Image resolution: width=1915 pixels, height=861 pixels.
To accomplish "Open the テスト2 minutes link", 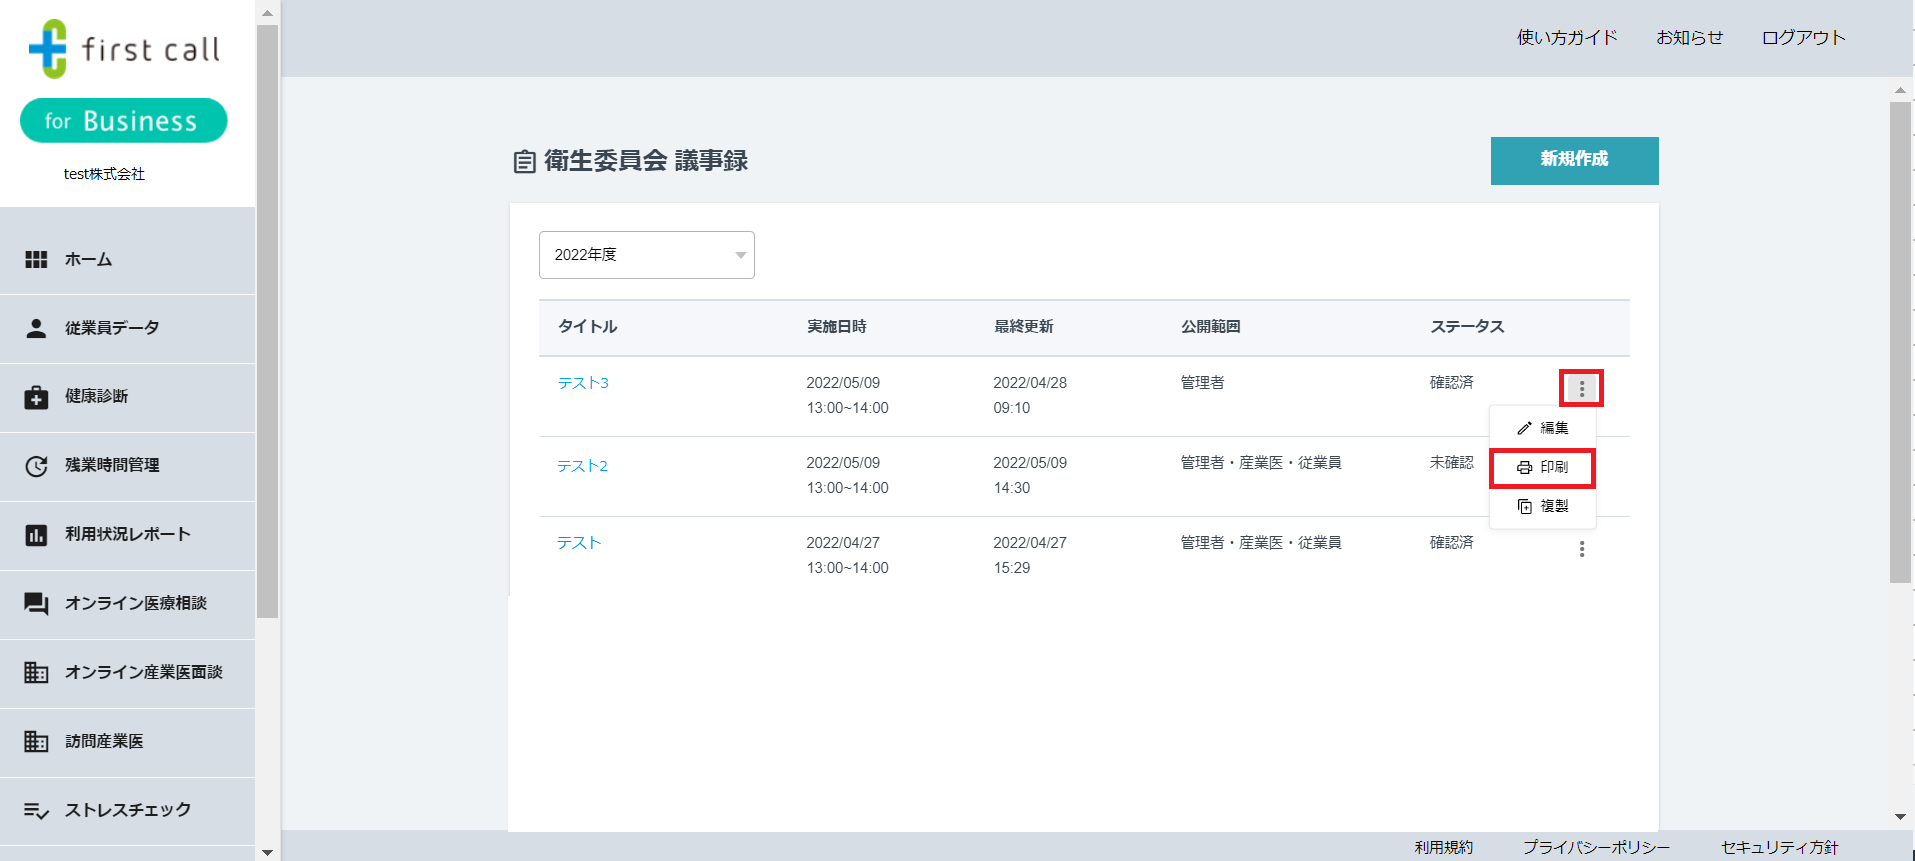I will point(582,466).
